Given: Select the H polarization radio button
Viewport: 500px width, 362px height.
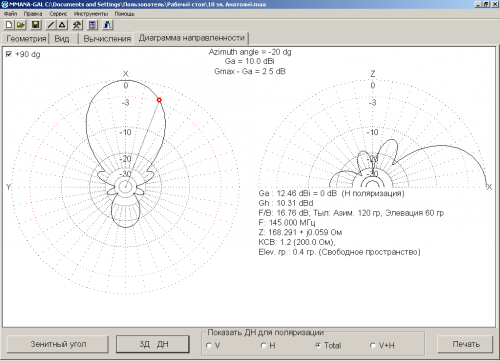Looking at the screenshot, I should (263, 346).
